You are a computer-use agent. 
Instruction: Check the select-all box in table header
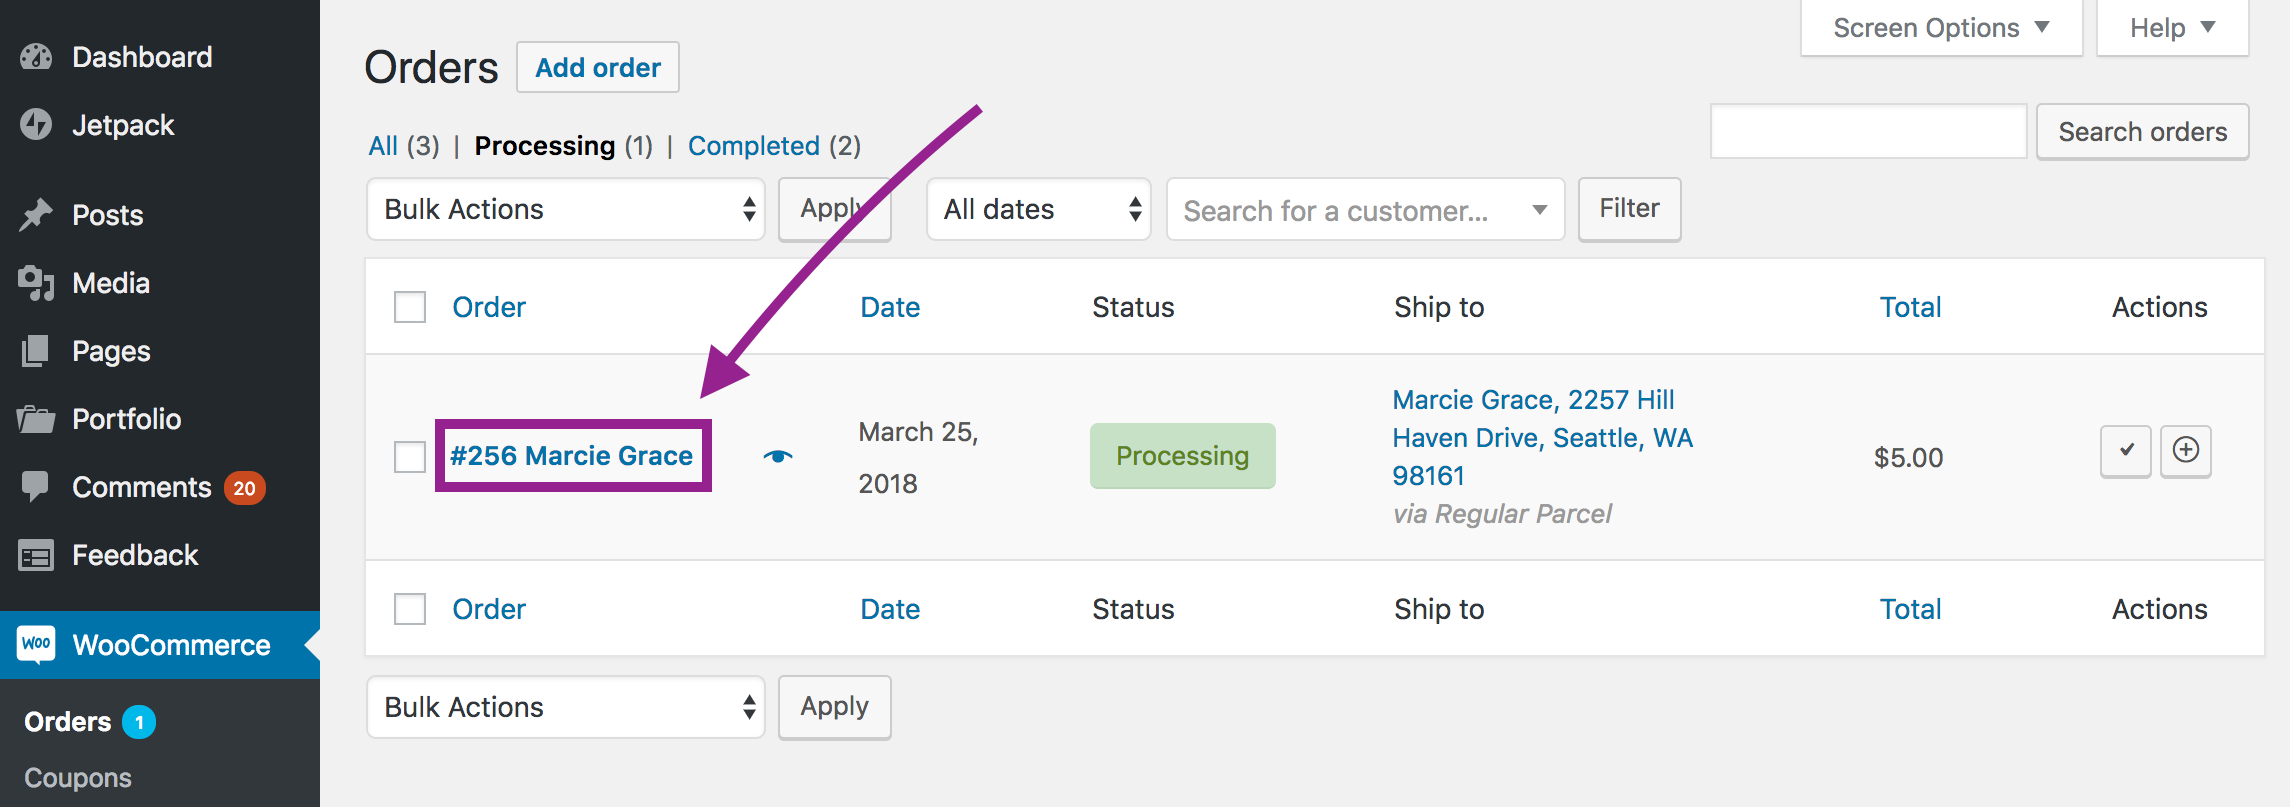(410, 307)
